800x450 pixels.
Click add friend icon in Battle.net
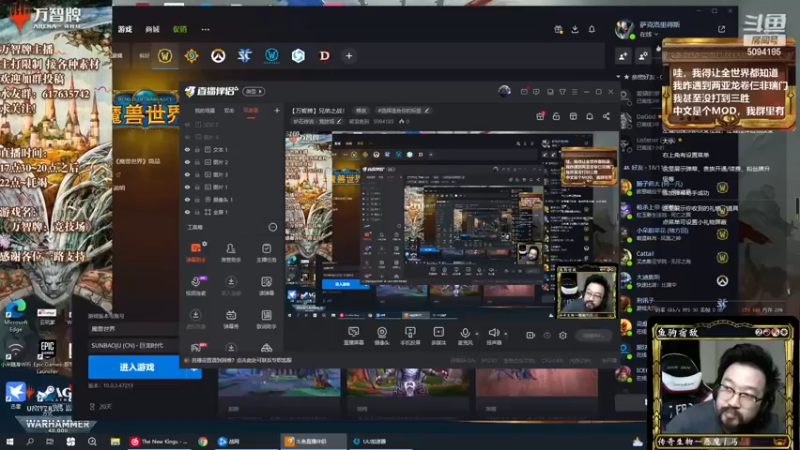click(x=623, y=56)
